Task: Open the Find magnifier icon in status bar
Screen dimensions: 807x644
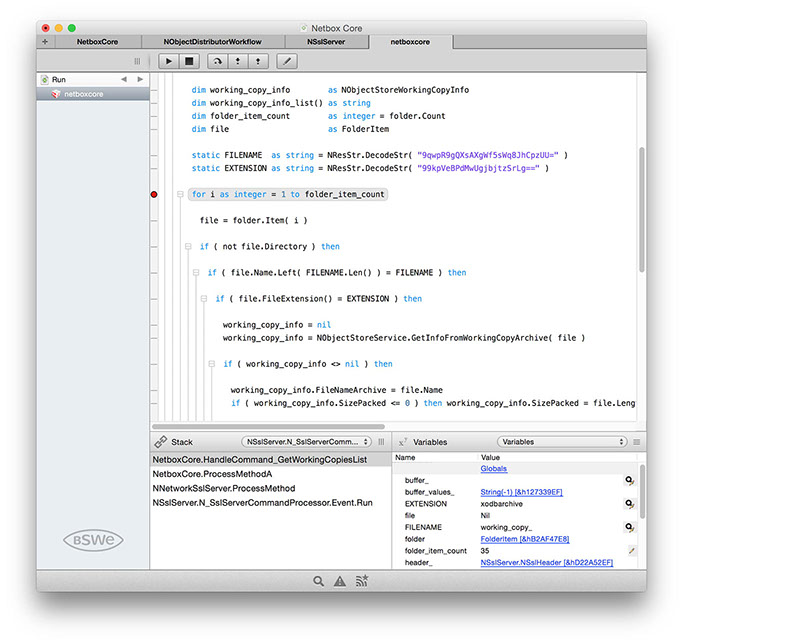Action: 318,580
